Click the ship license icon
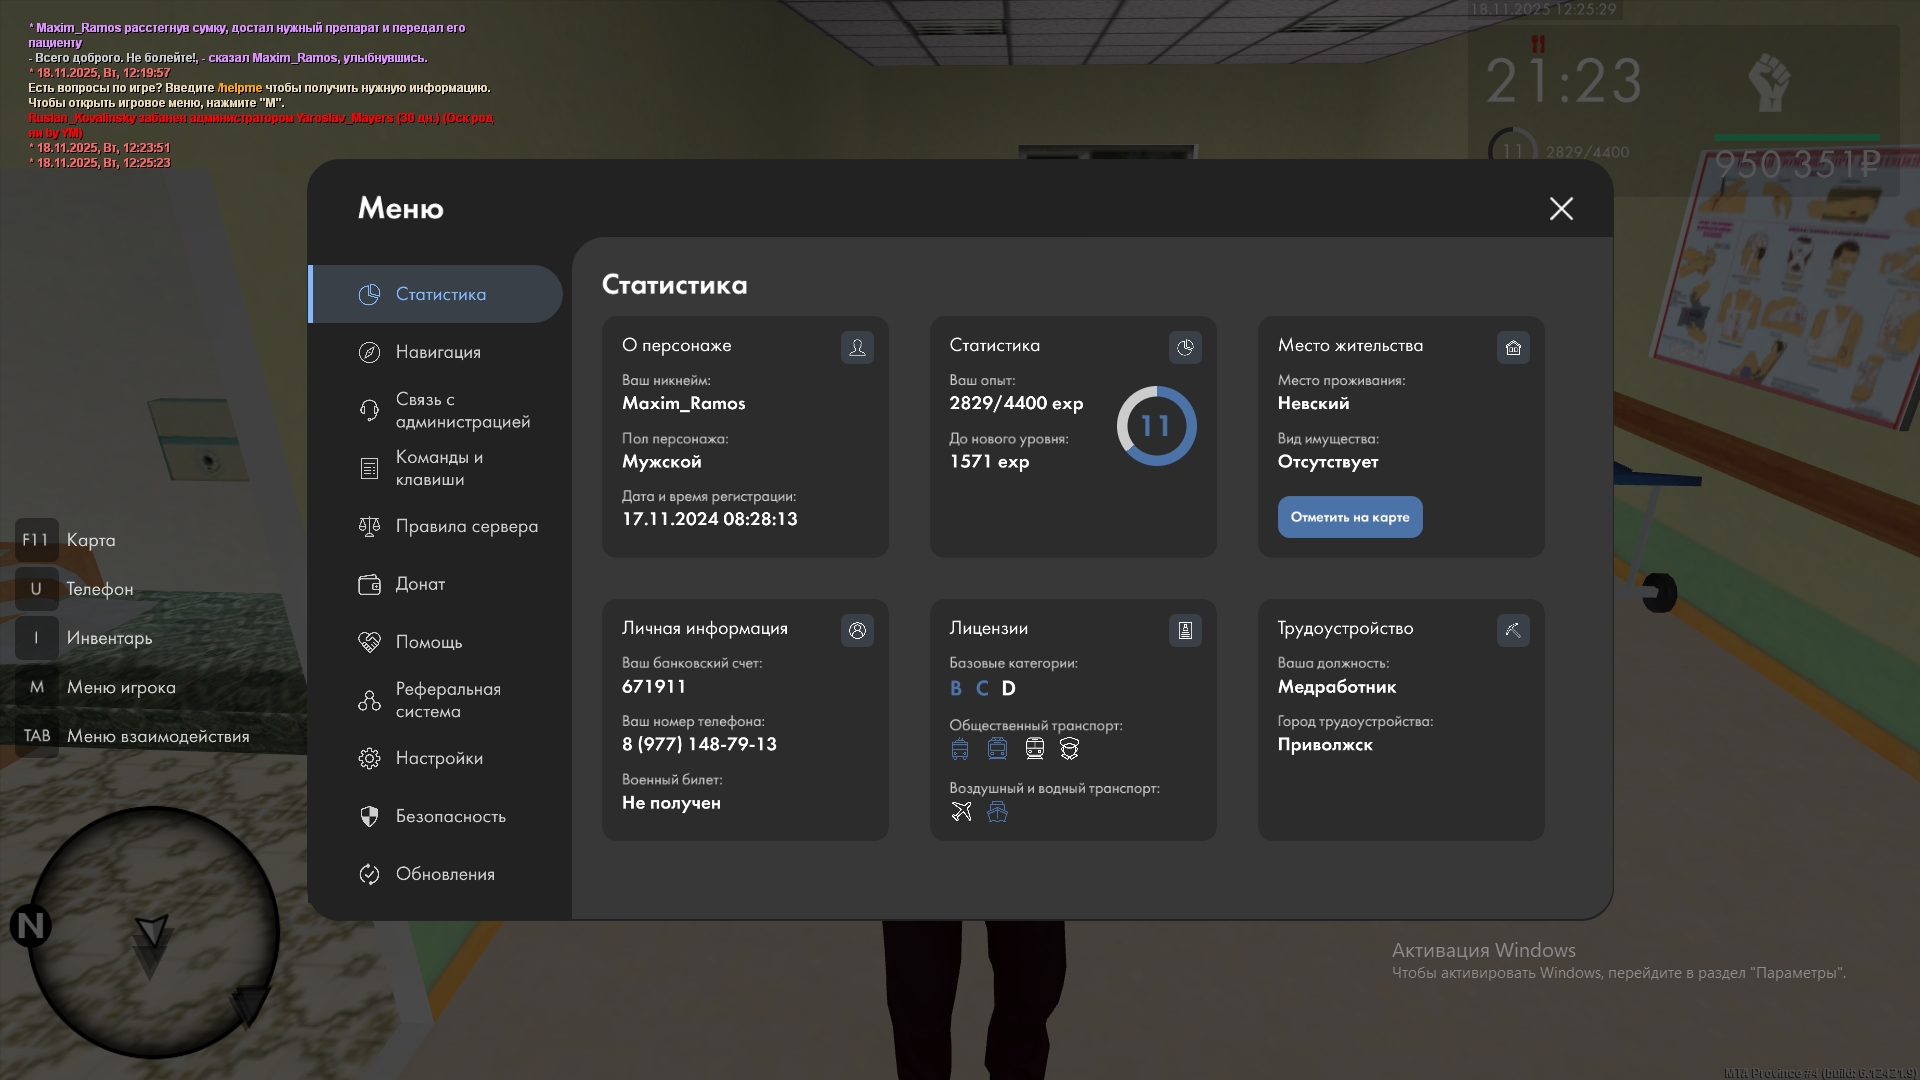Viewport: 1920px width, 1080px height. [997, 811]
